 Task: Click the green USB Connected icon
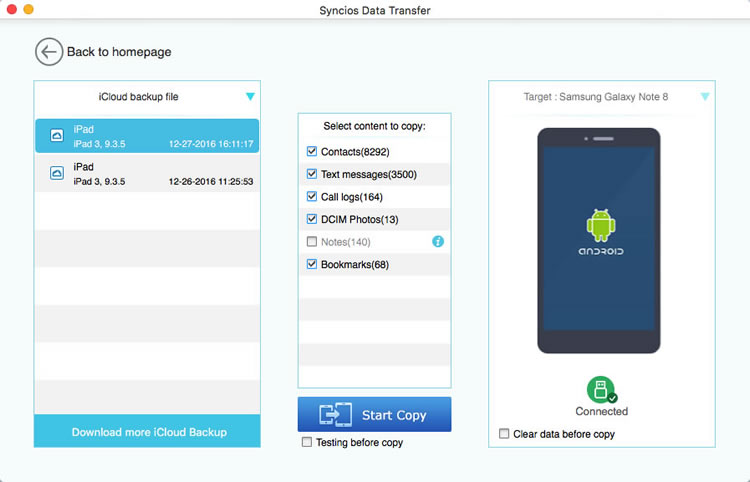tap(601, 390)
